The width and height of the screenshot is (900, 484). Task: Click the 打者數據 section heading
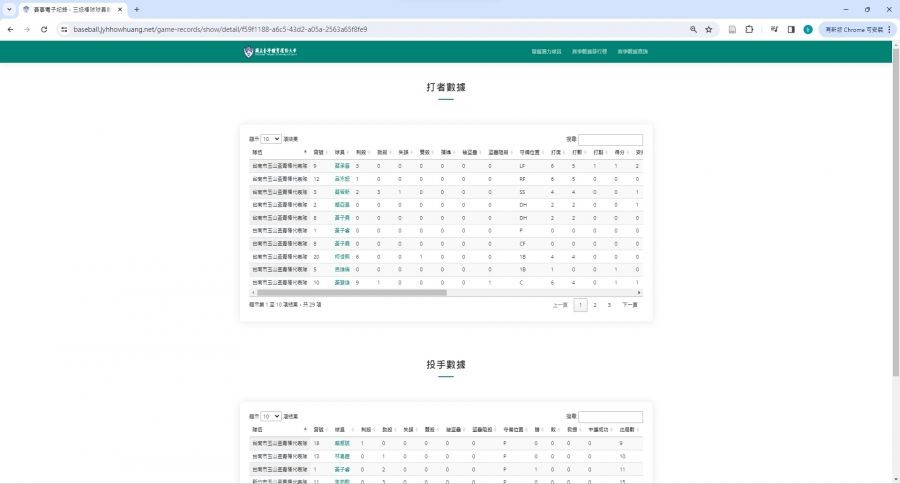(x=446, y=87)
